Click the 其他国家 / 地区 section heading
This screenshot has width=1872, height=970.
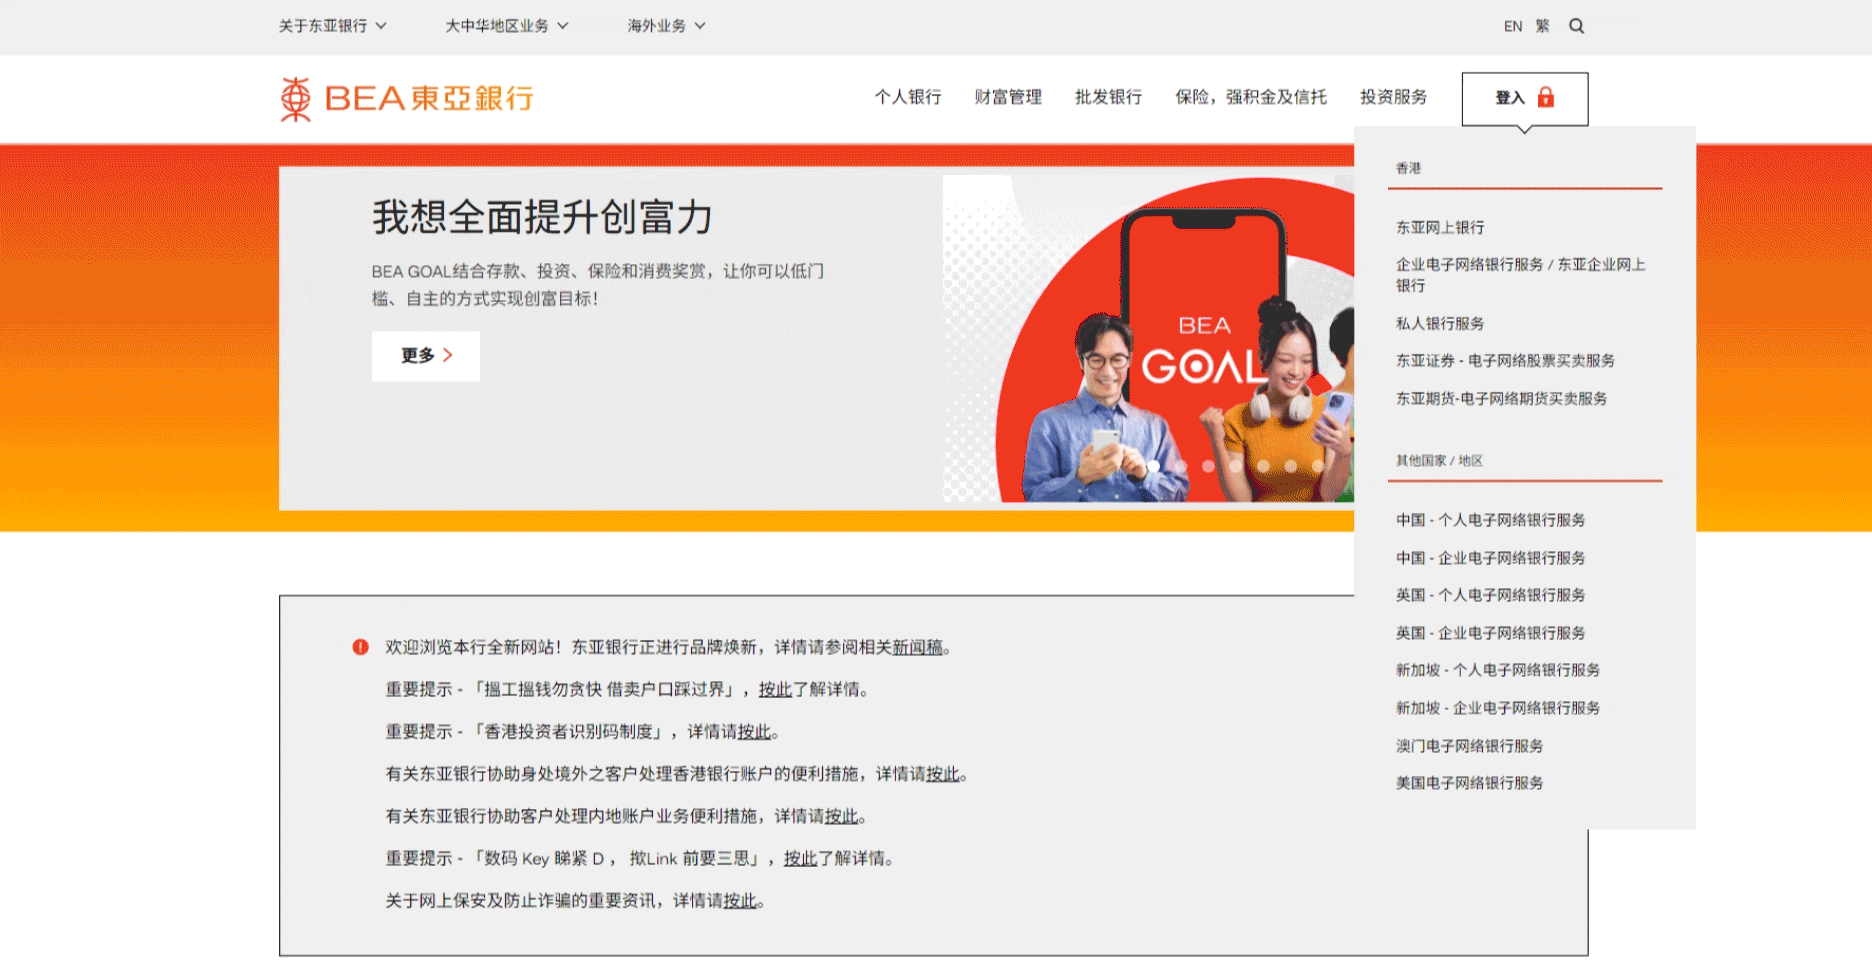[1439, 461]
